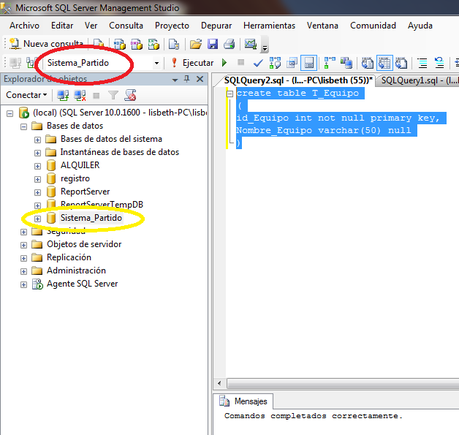Switch results to grid output
The width and height of the screenshot is (459, 435).
click(384, 63)
